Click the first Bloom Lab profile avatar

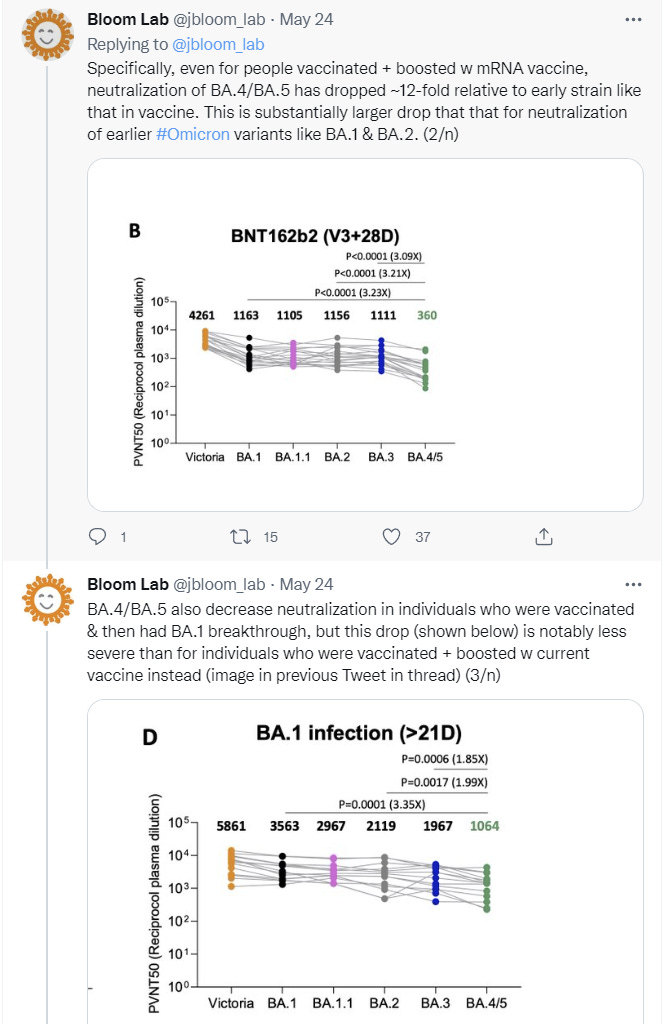point(45,39)
